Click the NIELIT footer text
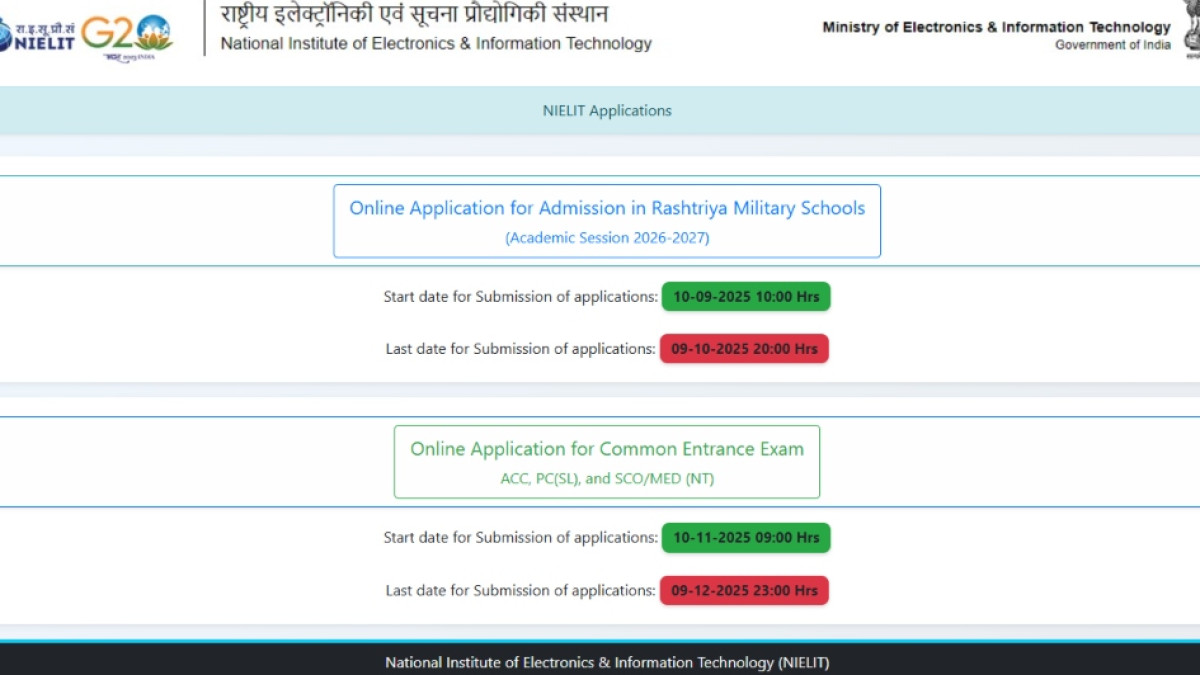The width and height of the screenshot is (1200, 675). (607, 662)
